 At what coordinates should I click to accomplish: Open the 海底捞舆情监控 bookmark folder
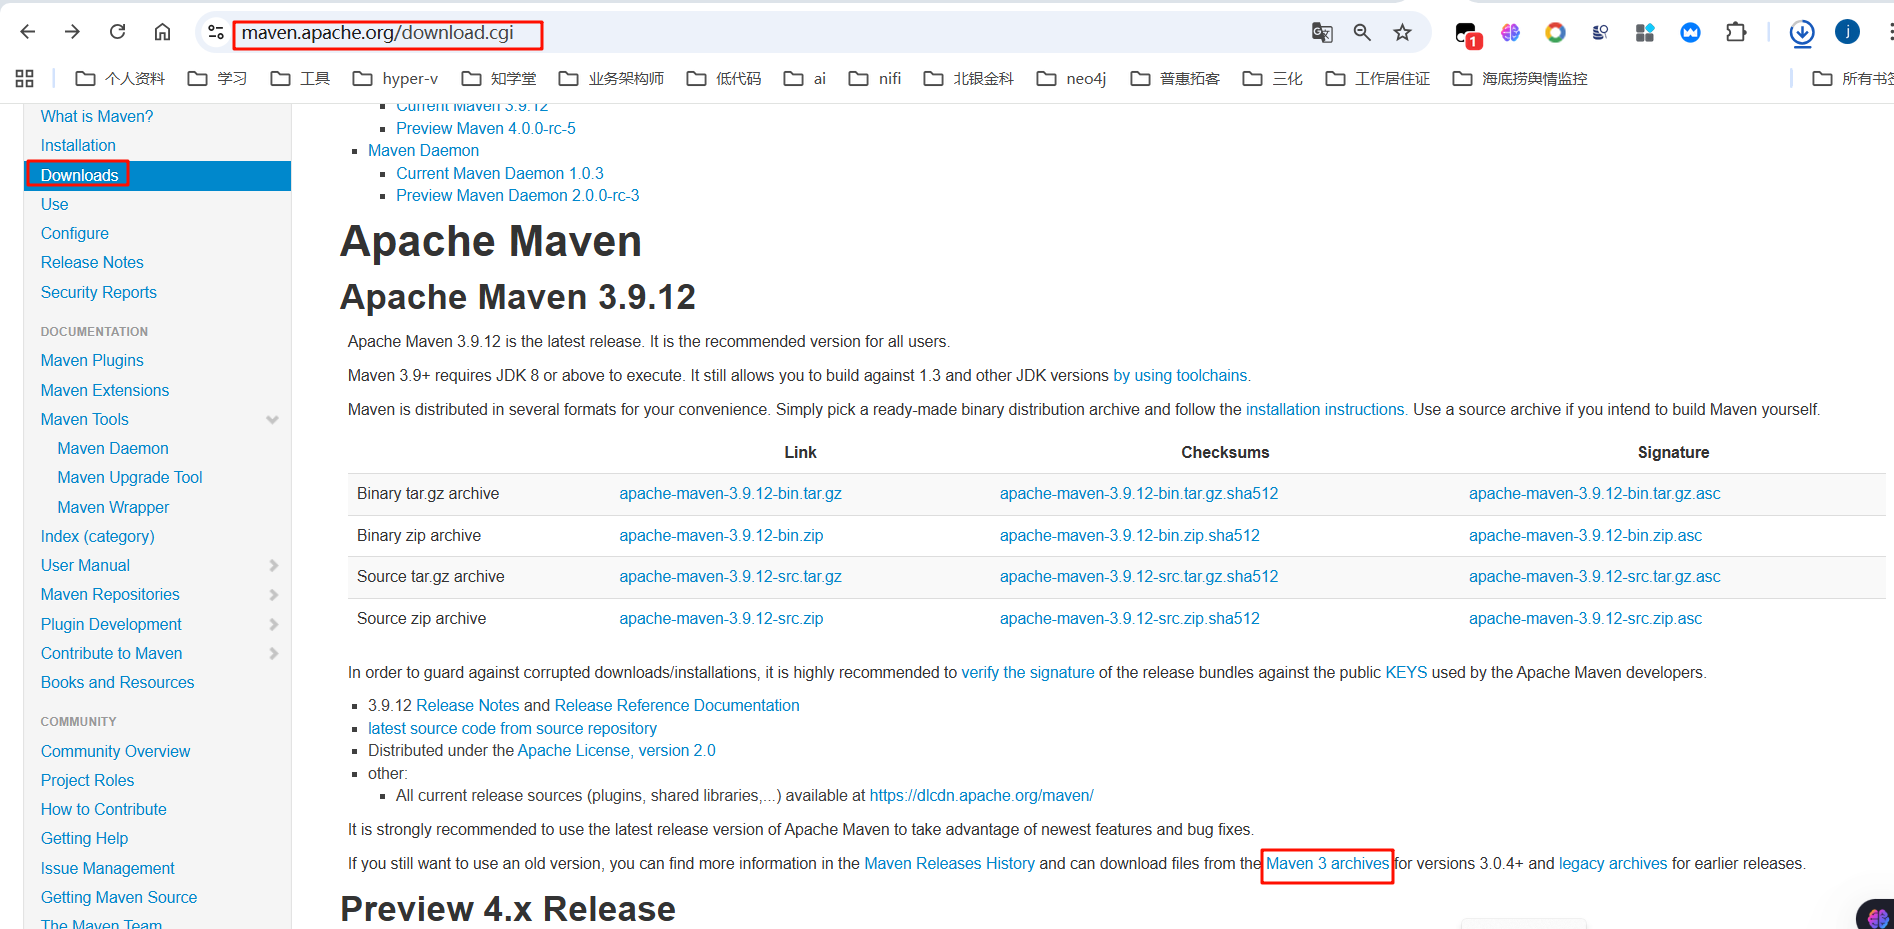pyautogui.click(x=1520, y=78)
